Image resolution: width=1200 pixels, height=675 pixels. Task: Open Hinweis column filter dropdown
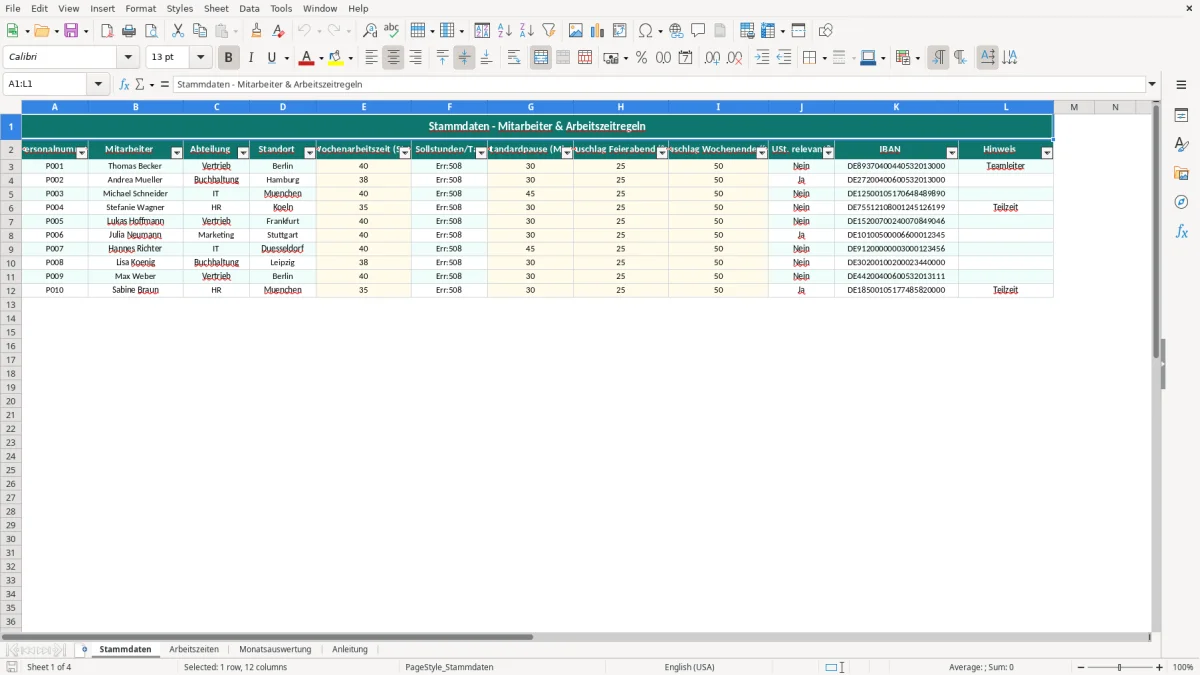tap(1047, 153)
